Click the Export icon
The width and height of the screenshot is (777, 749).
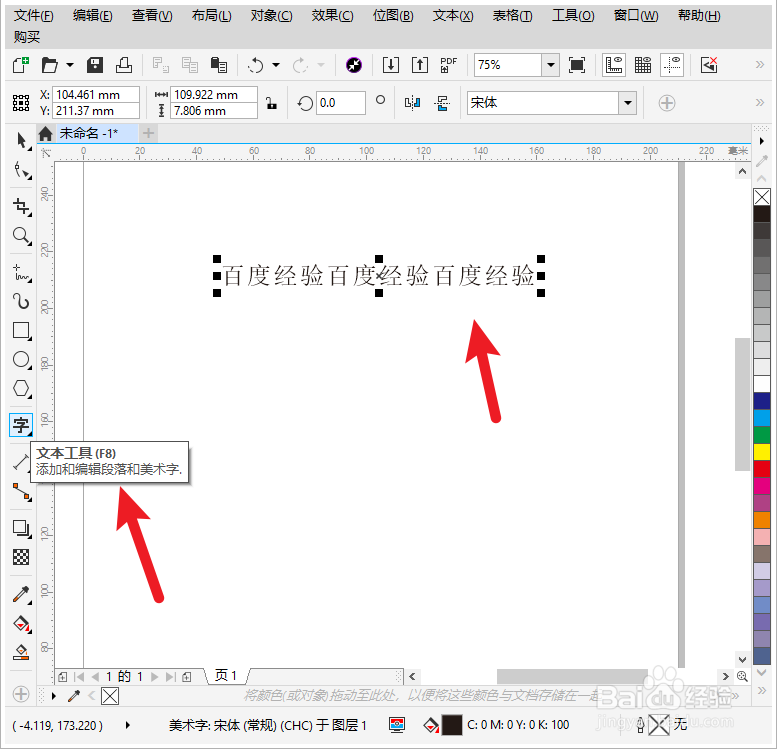pyautogui.click(x=420, y=65)
